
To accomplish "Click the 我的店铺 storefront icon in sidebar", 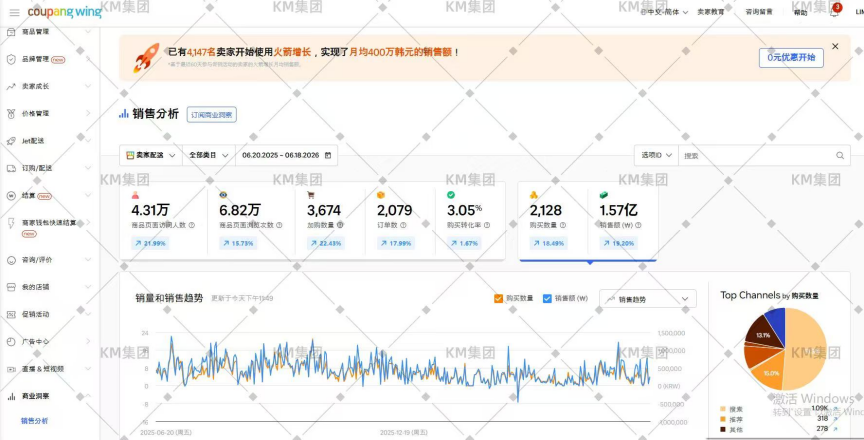I will (x=11, y=287).
